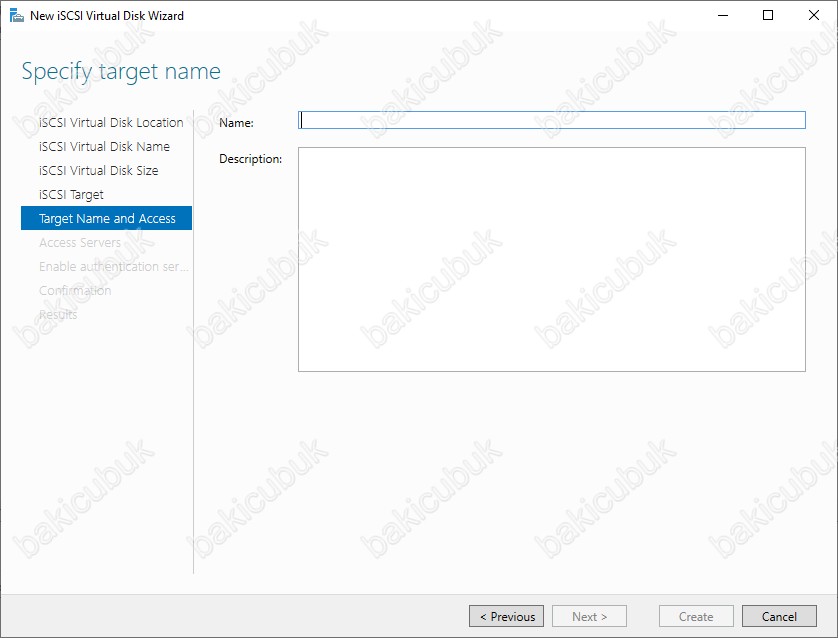Select the Target Name and Access step

coord(106,218)
